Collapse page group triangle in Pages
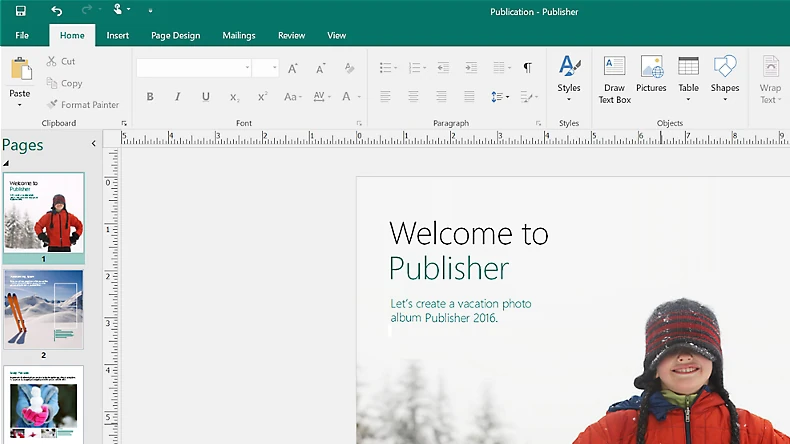The height and width of the screenshot is (444, 790). point(6,163)
